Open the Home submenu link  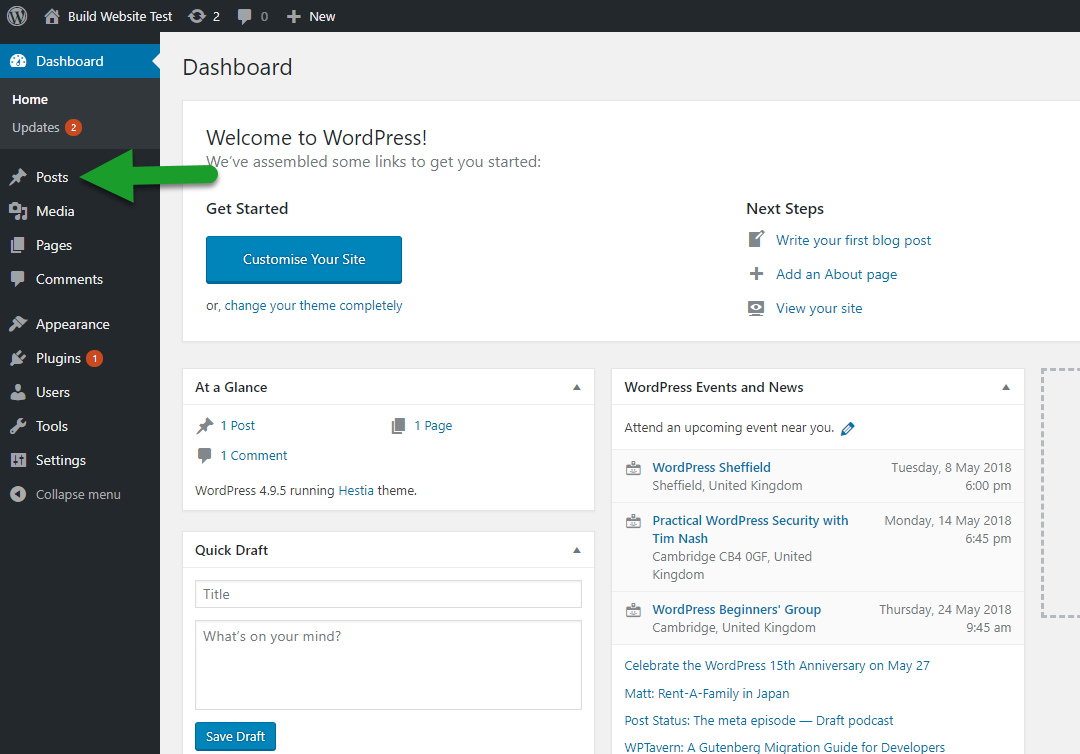pyautogui.click(x=30, y=99)
